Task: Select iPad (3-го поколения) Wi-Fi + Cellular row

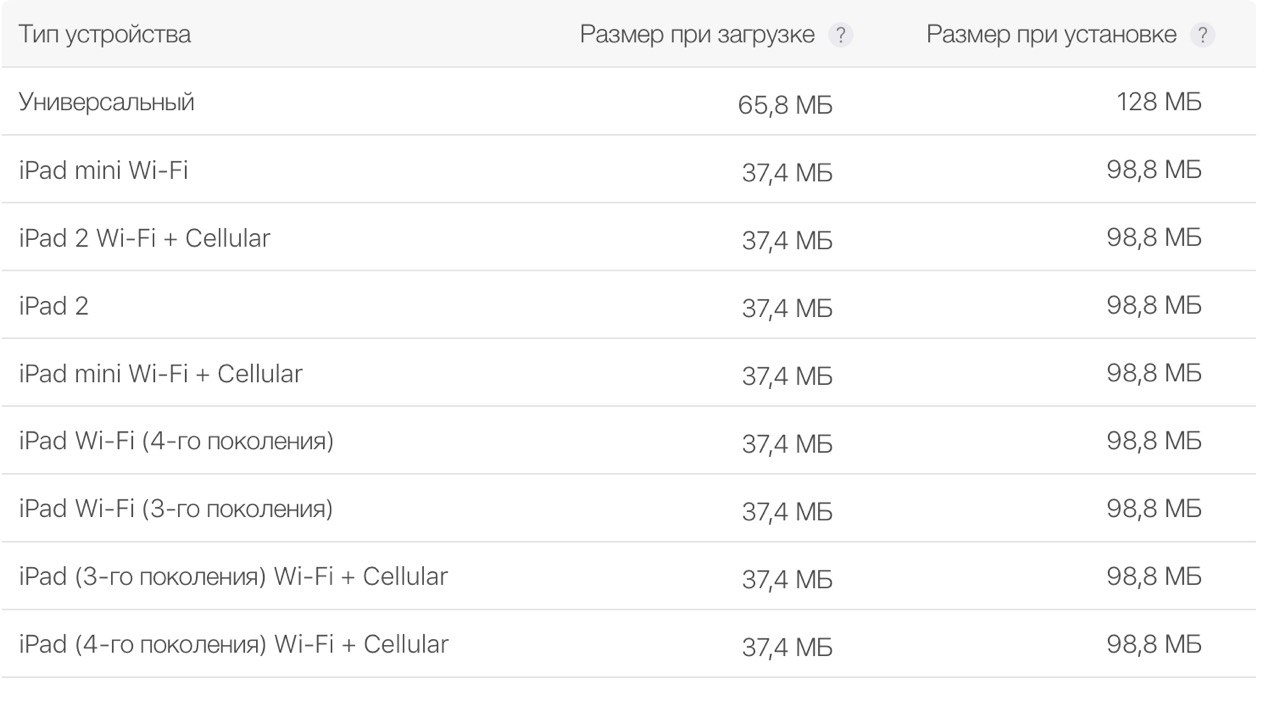Action: point(233,577)
